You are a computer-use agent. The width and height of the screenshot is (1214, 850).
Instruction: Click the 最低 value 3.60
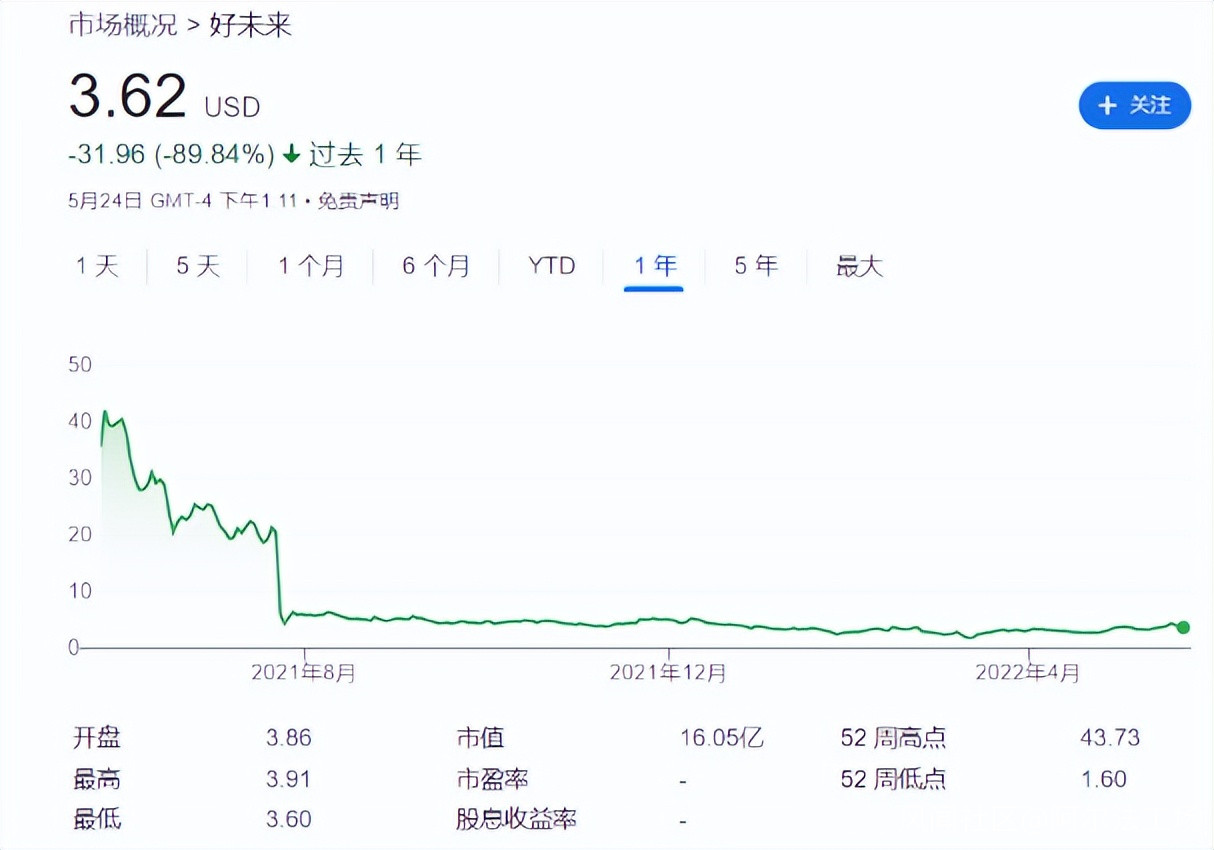(289, 819)
